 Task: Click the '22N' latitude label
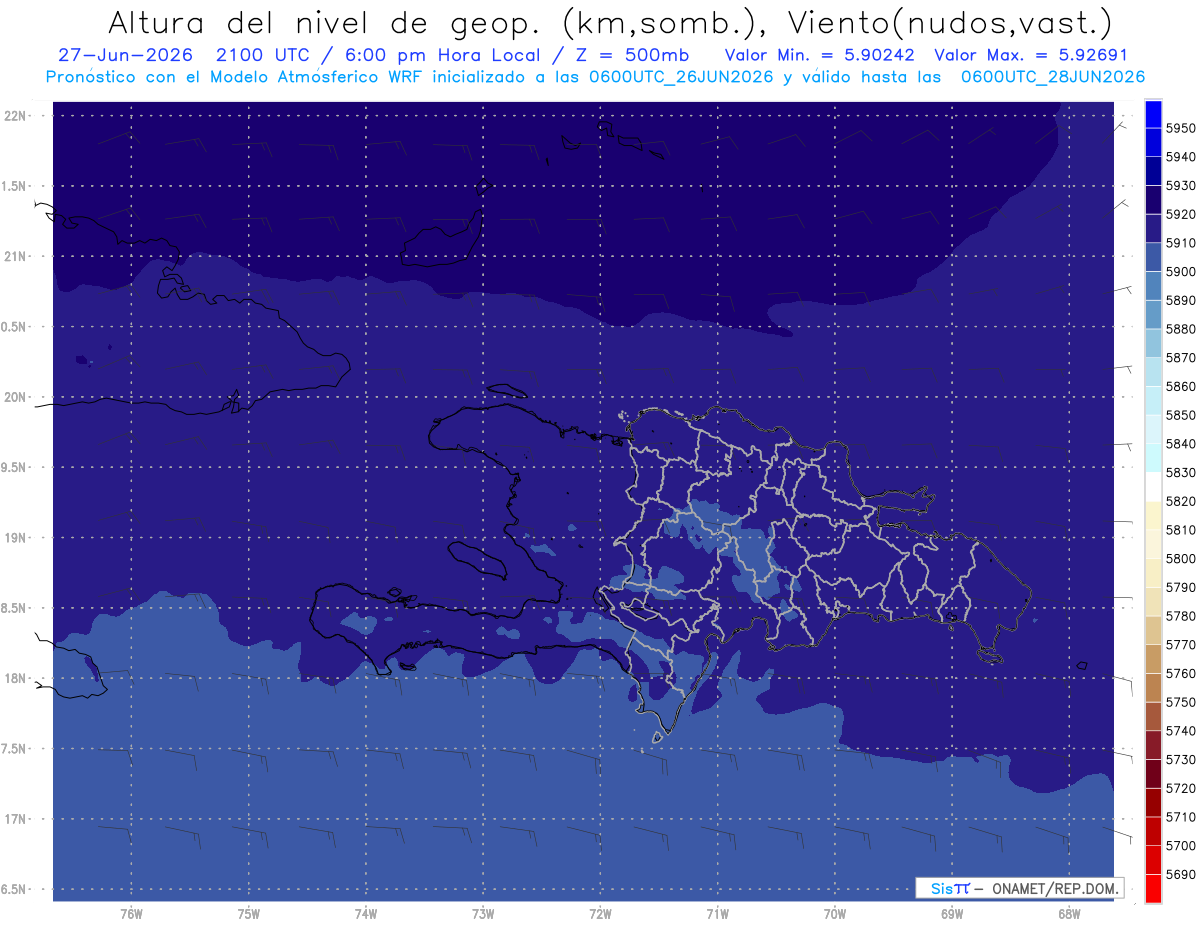point(16,115)
